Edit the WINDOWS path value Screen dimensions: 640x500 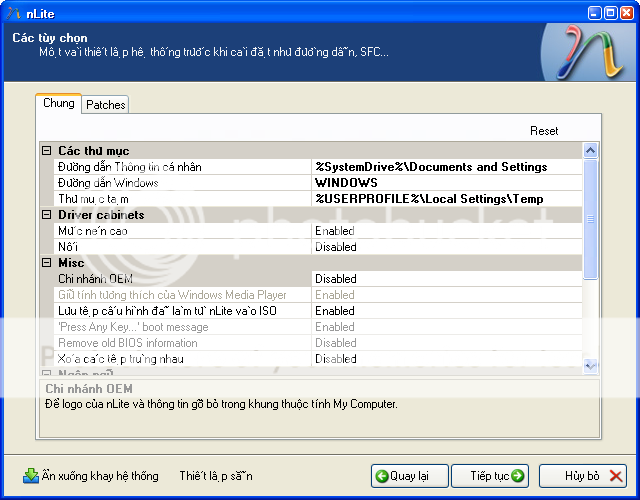pyautogui.click(x=447, y=183)
